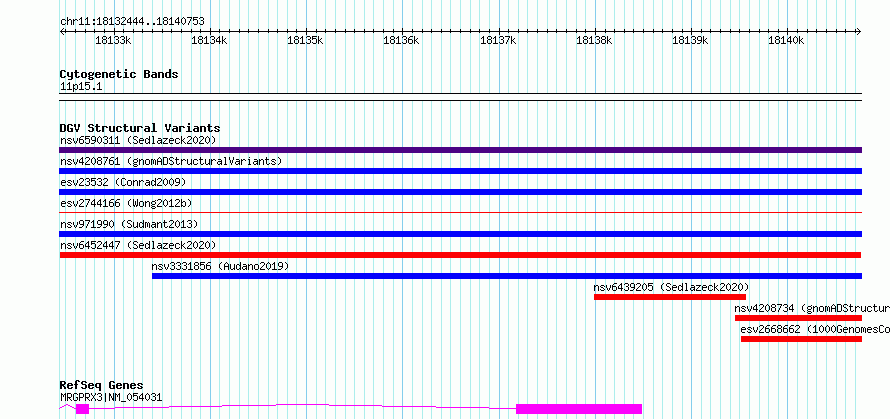Click the Cytogenetic Bands track heading
The width and height of the screenshot is (890, 419).
click(119, 74)
